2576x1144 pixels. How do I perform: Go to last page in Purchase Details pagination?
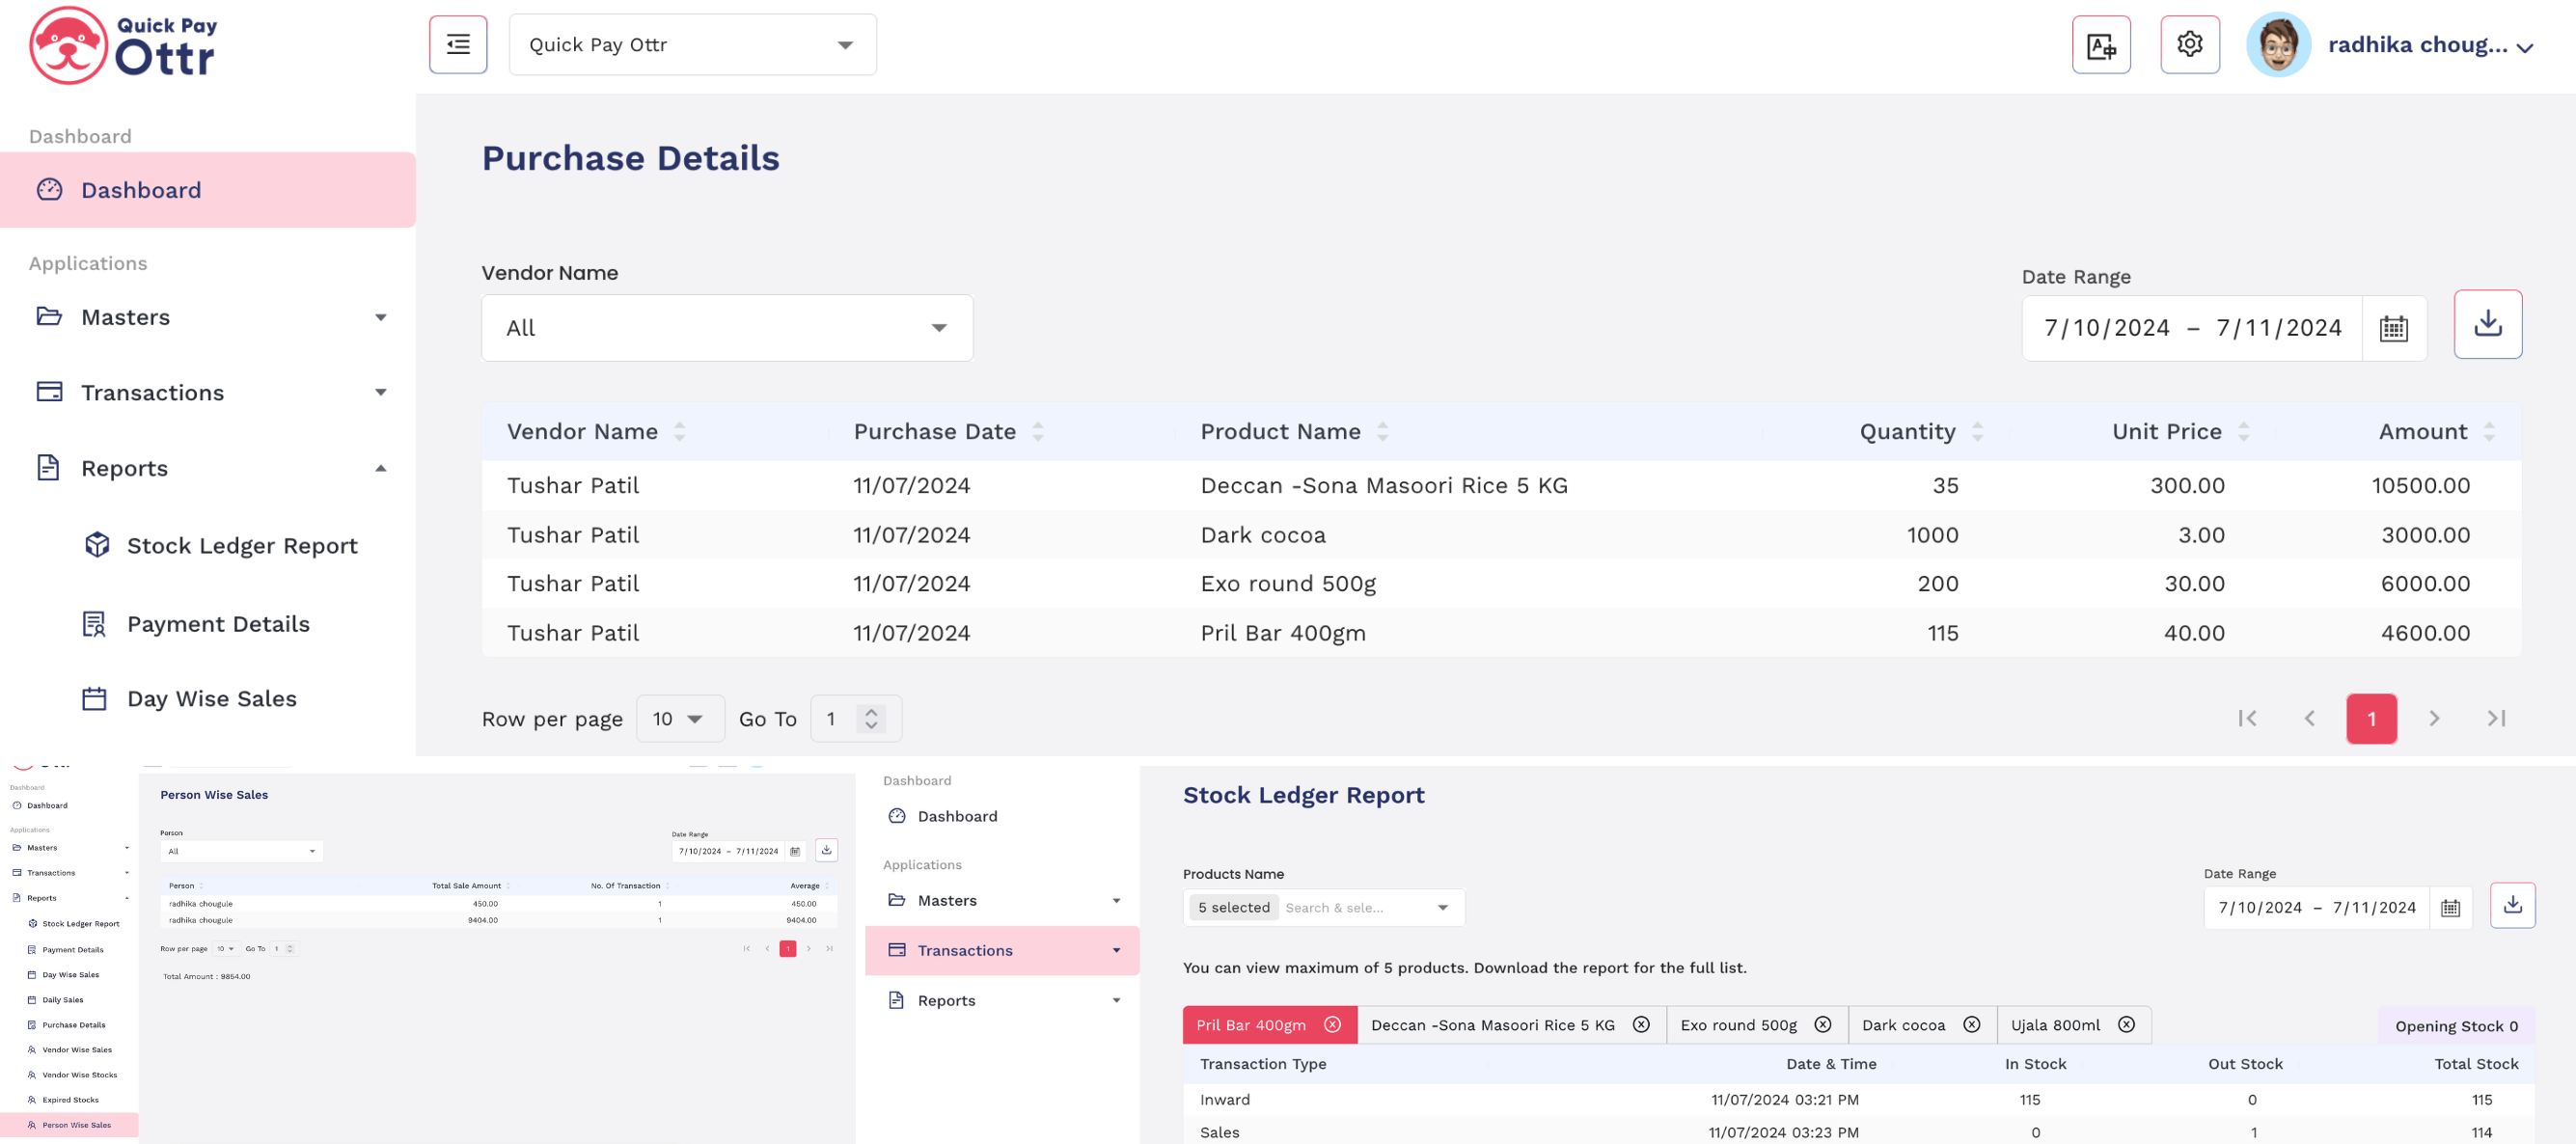pyautogui.click(x=2496, y=718)
